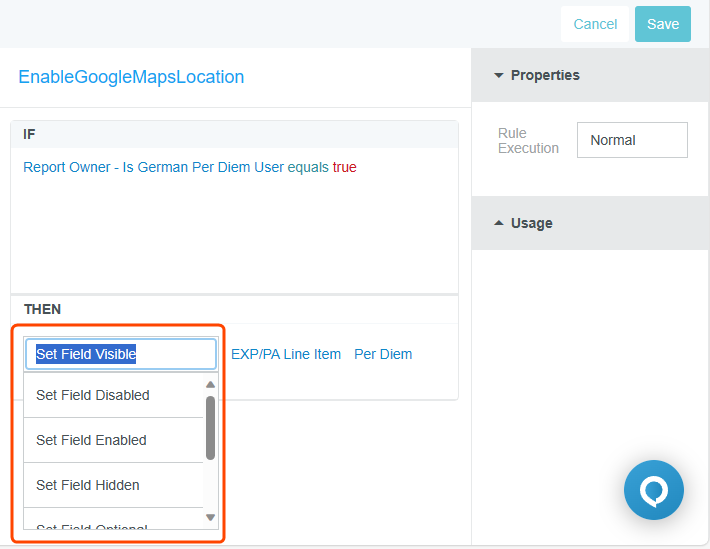Select the Set Field Enabled option

tap(91, 440)
